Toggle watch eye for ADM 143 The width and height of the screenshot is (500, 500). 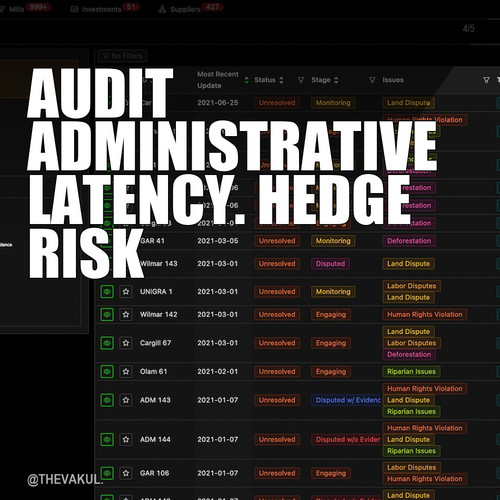(x=107, y=400)
